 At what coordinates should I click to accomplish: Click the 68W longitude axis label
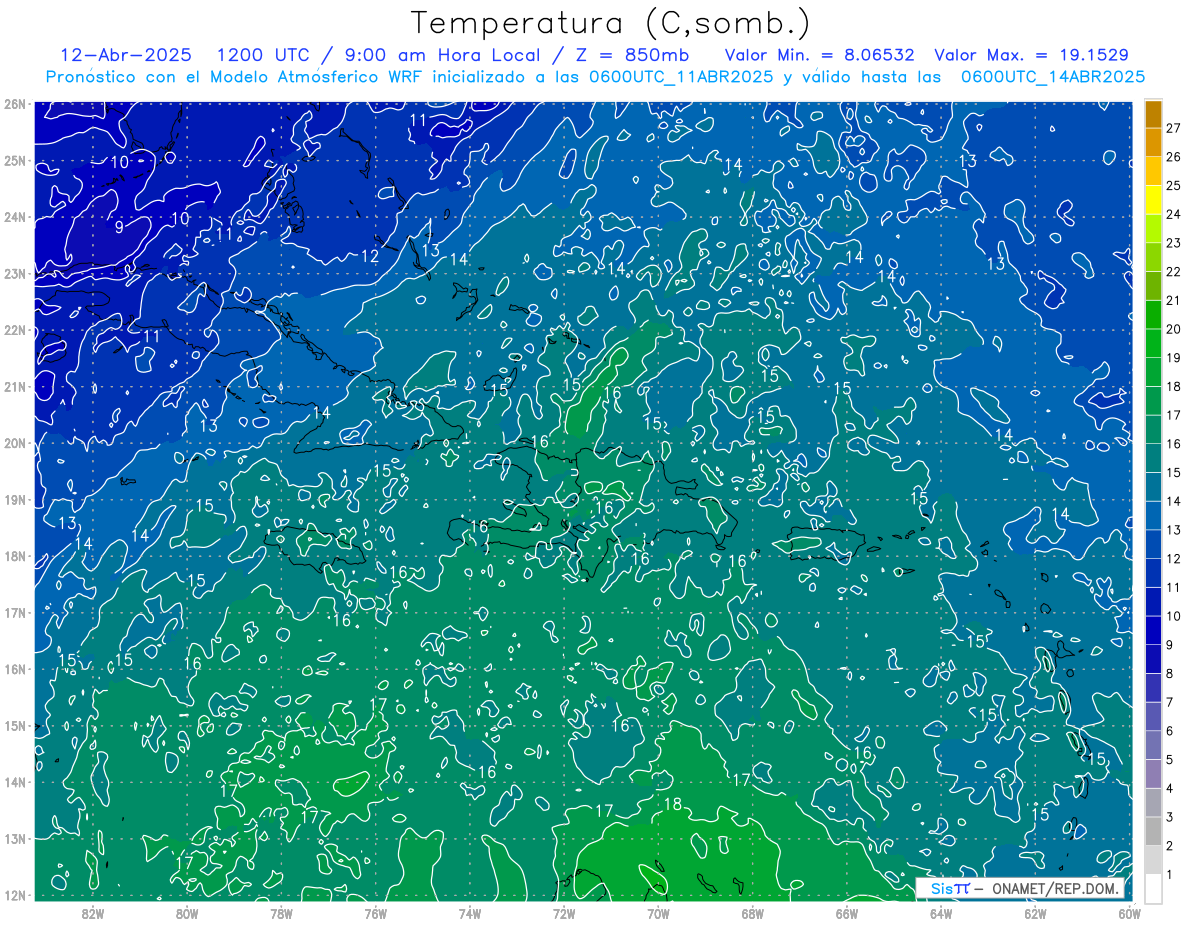752,913
